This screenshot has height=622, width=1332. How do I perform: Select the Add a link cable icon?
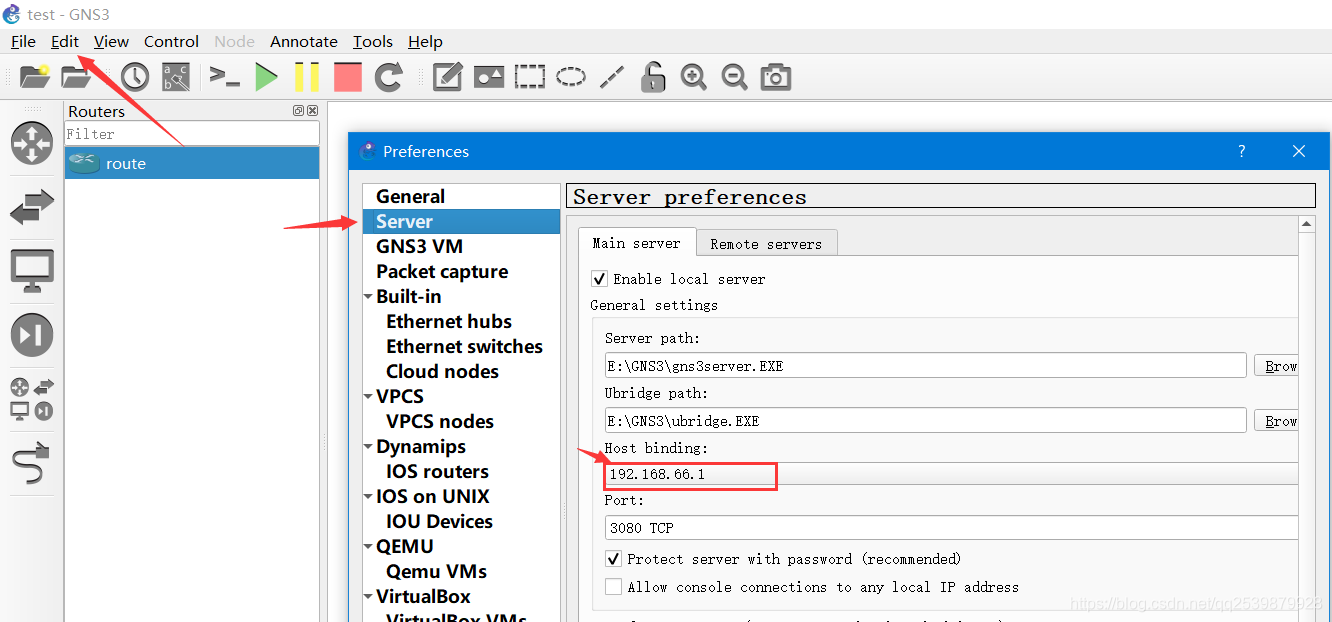tap(32, 463)
